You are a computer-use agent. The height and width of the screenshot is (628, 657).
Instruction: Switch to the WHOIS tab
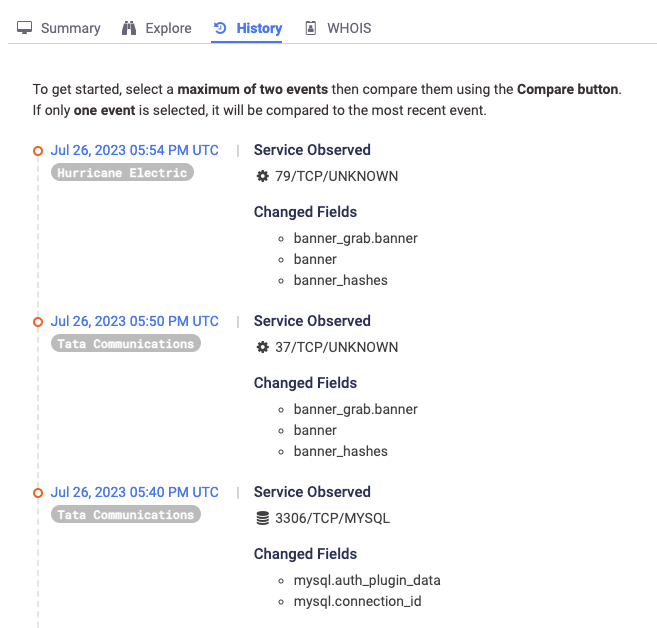click(349, 28)
